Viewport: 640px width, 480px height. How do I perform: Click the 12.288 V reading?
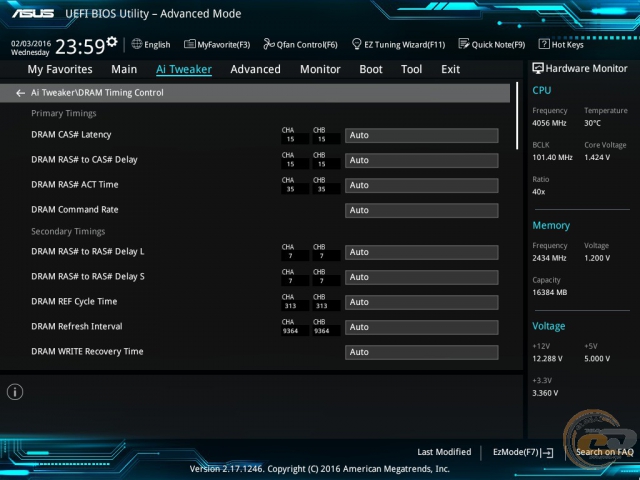click(547, 359)
